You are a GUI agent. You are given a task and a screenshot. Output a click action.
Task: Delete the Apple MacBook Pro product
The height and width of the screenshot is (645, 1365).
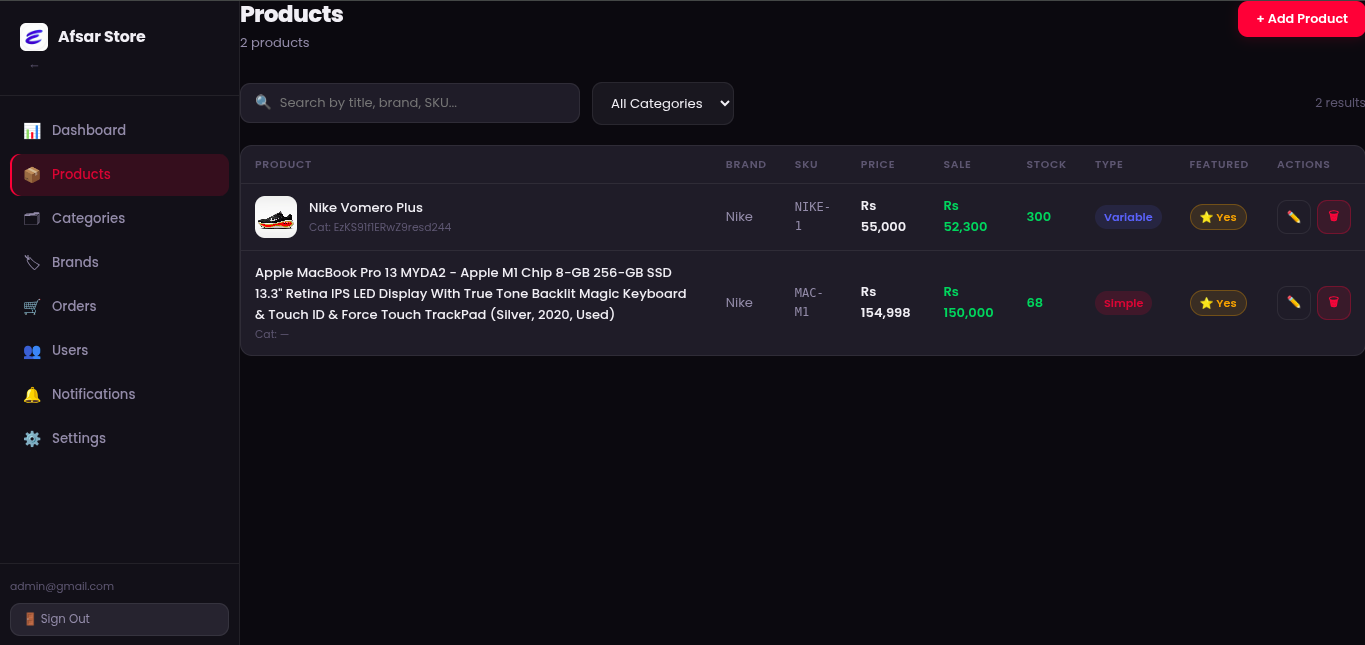pos(1334,303)
